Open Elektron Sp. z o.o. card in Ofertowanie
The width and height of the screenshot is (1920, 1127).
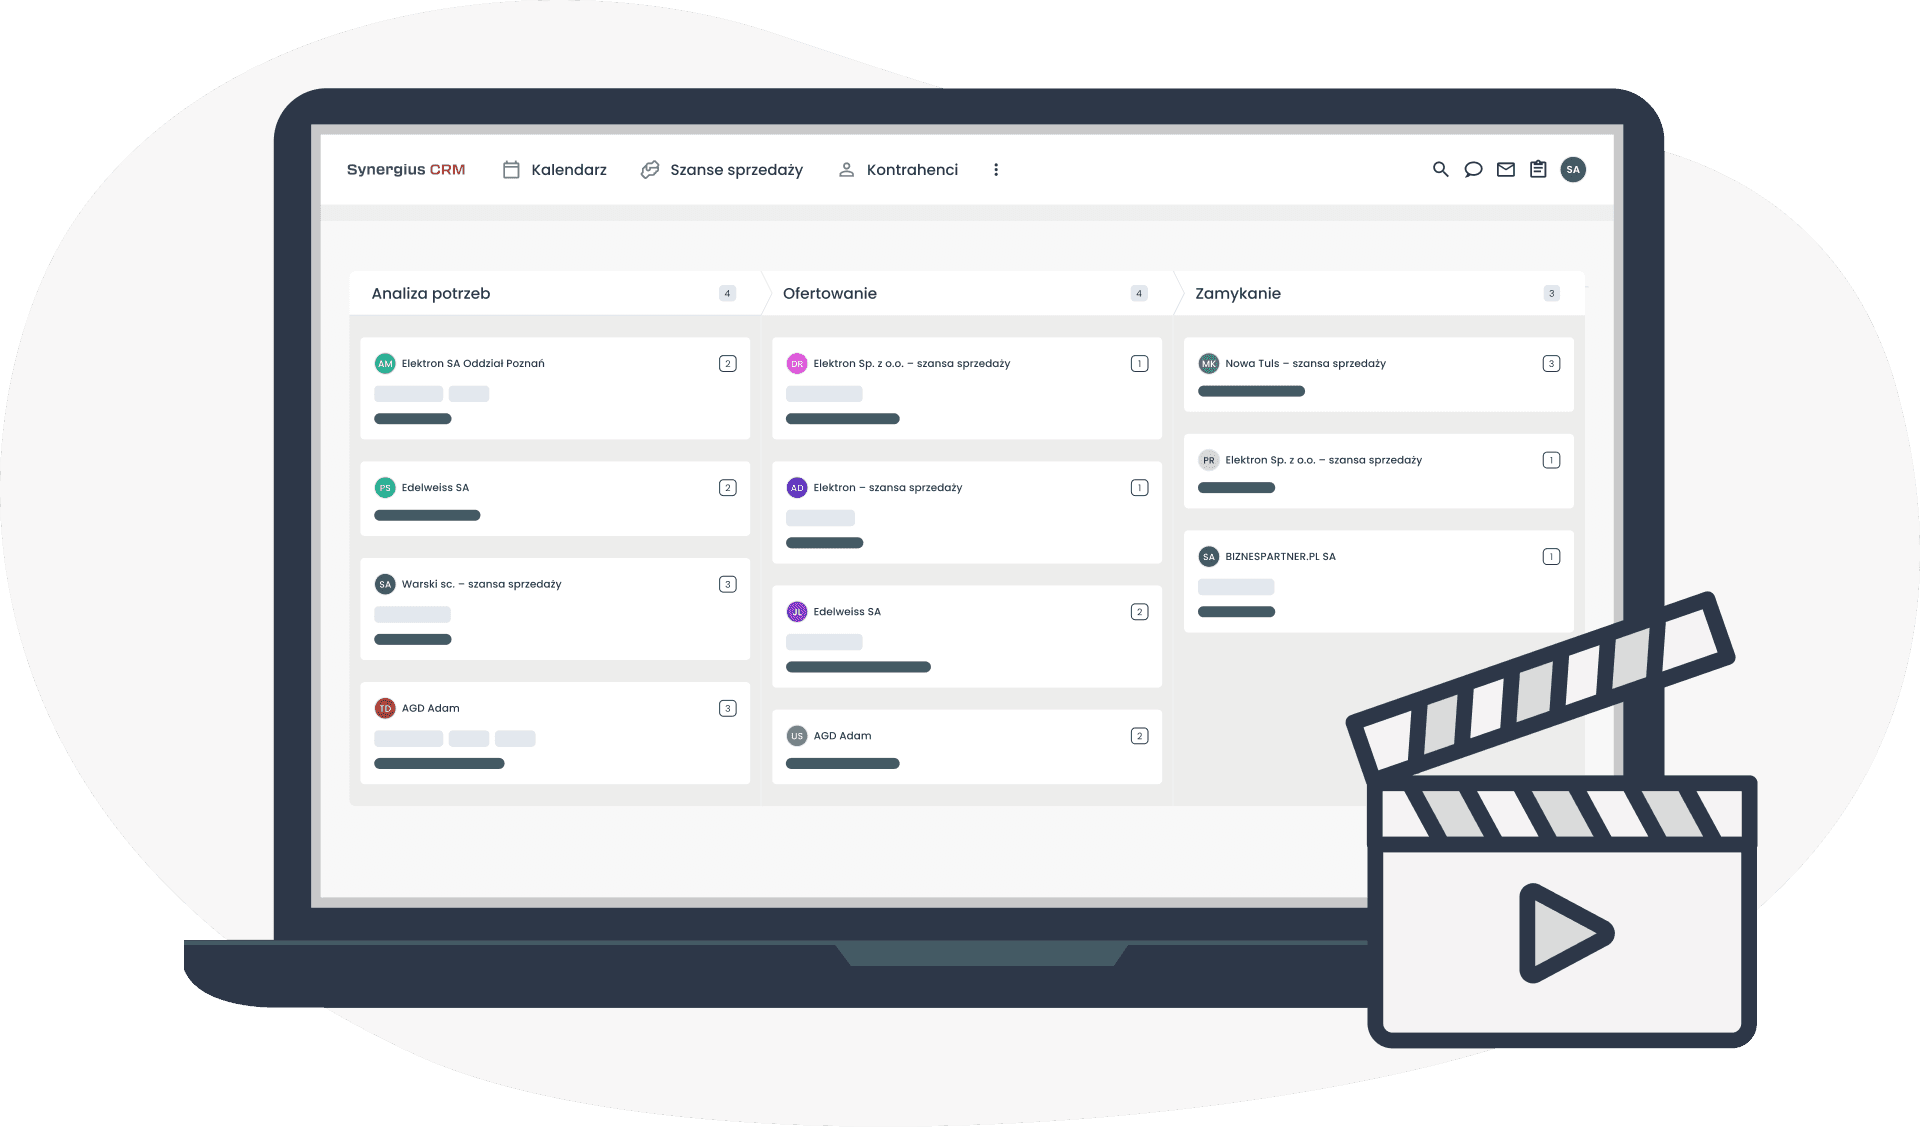(x=967, y=388)
